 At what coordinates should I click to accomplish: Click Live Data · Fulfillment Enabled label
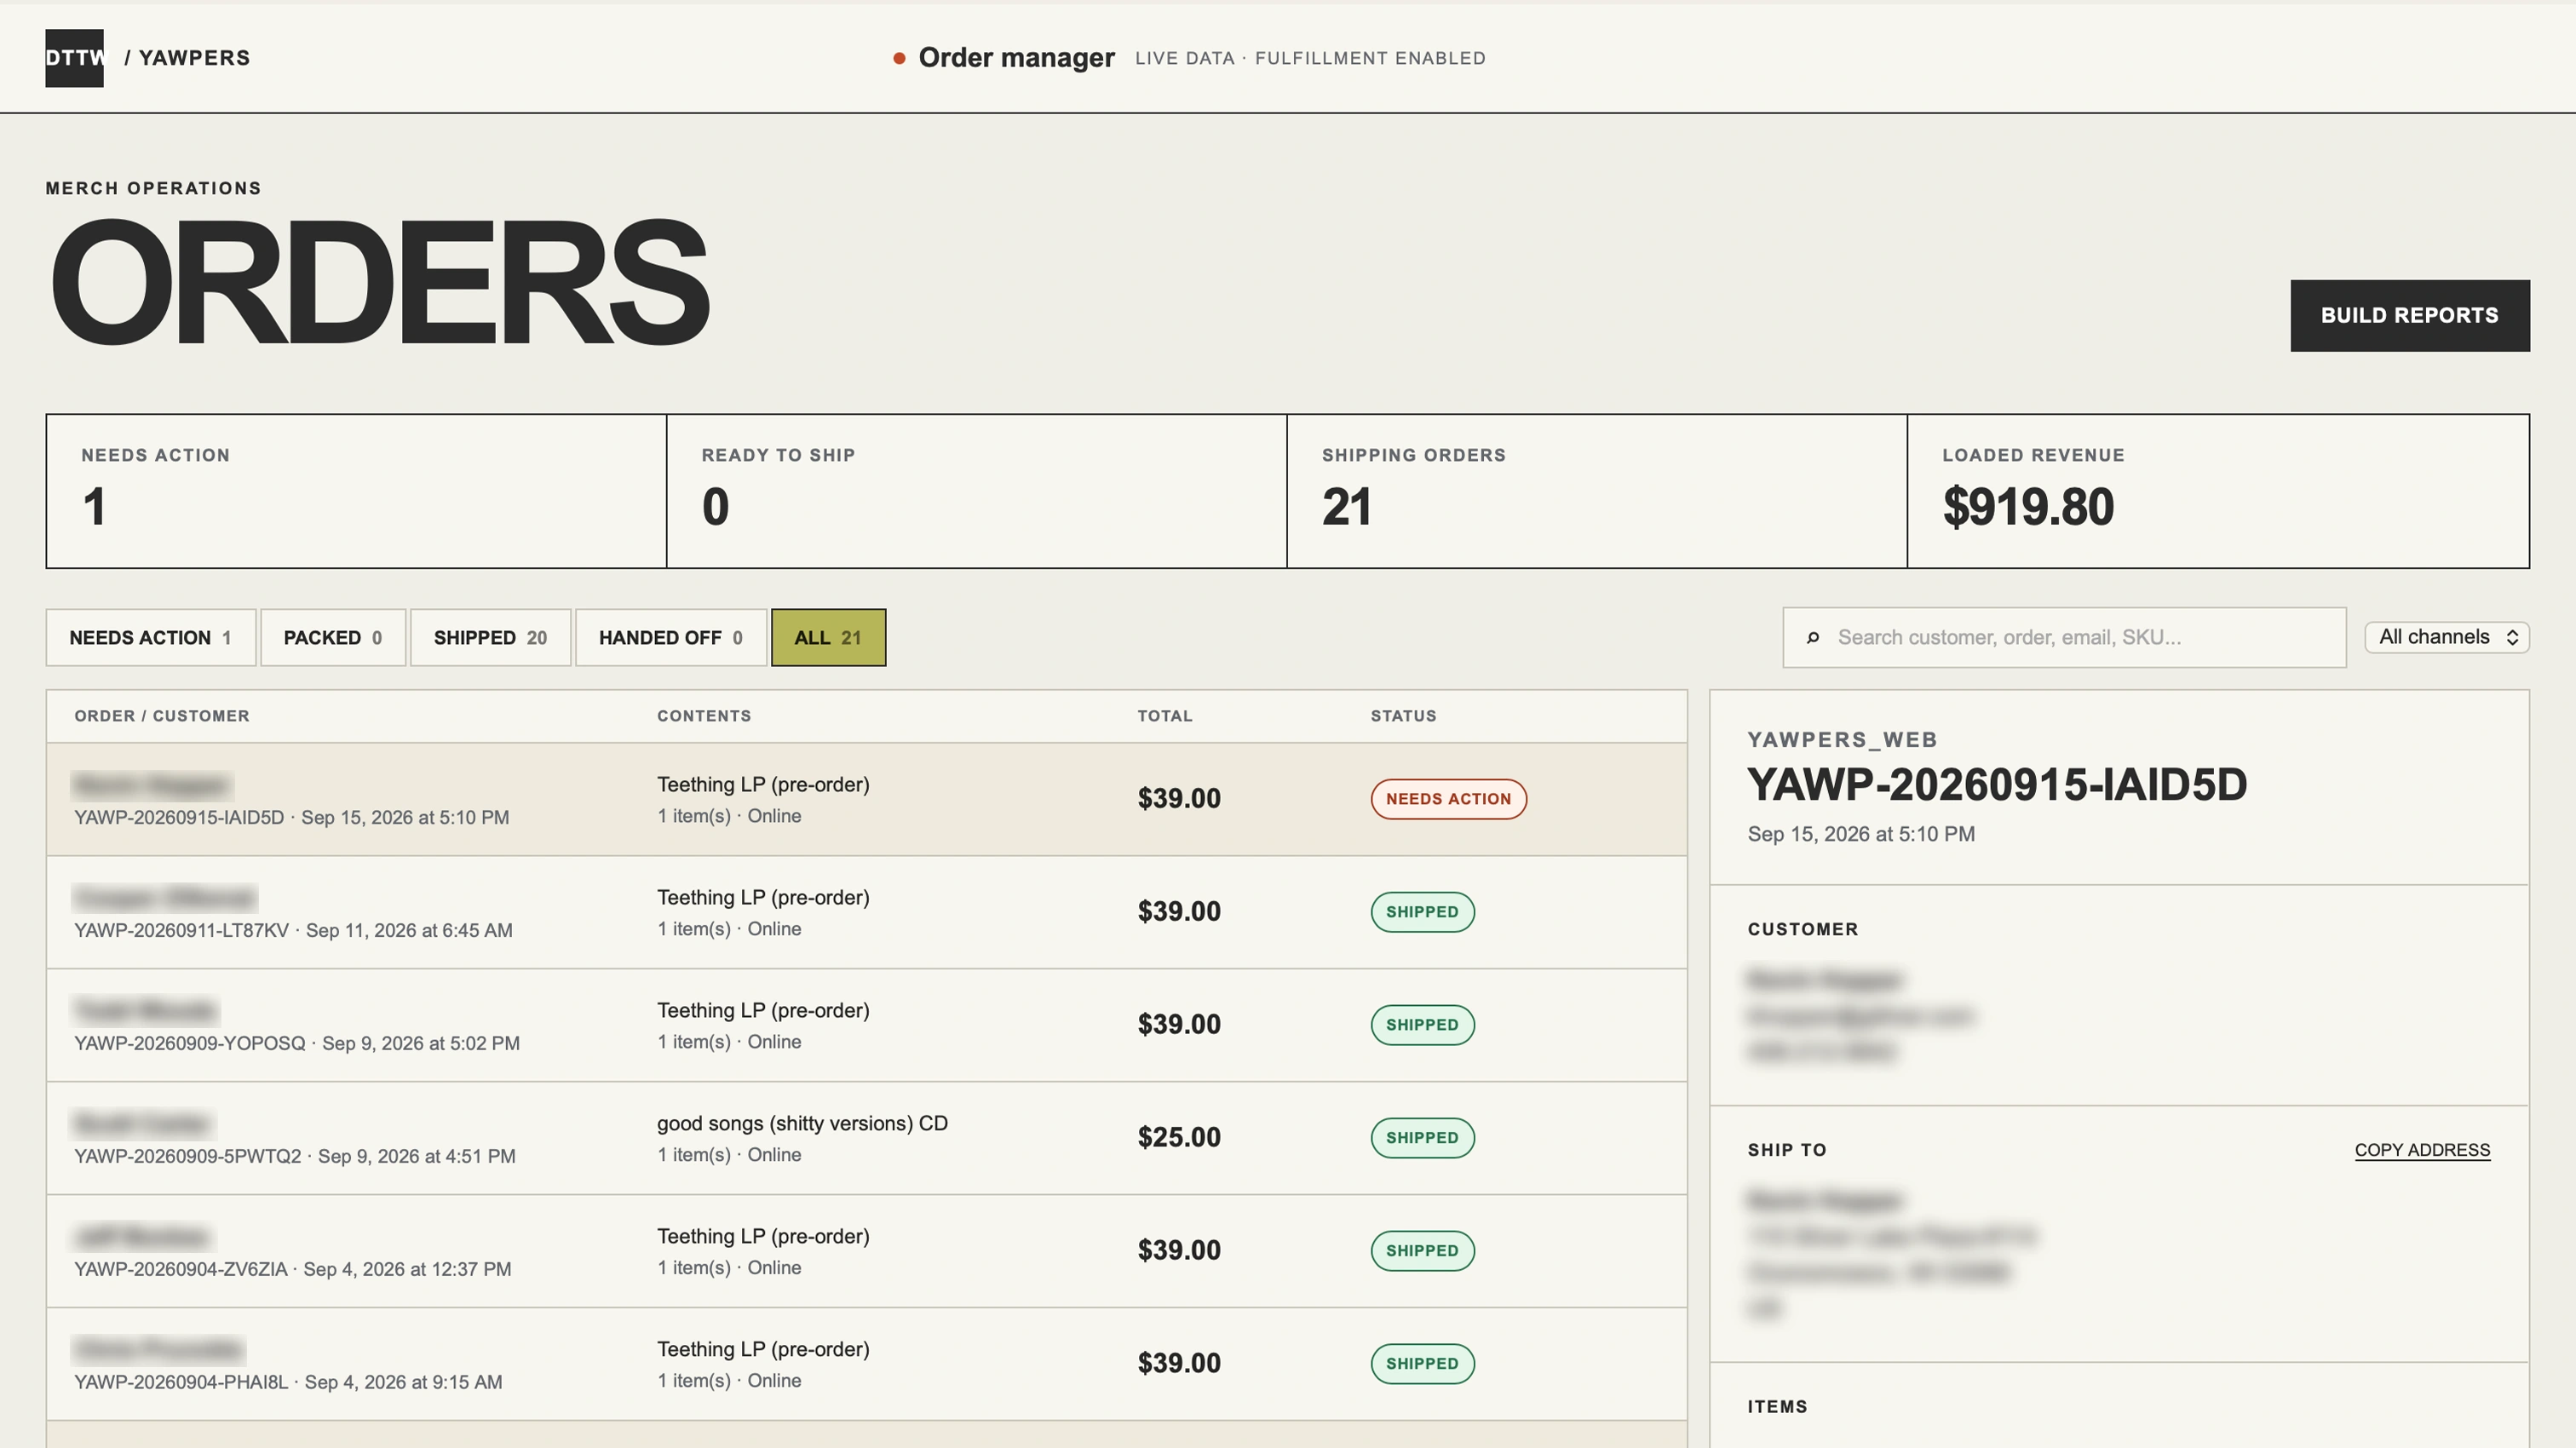[x=1310, y=58]
